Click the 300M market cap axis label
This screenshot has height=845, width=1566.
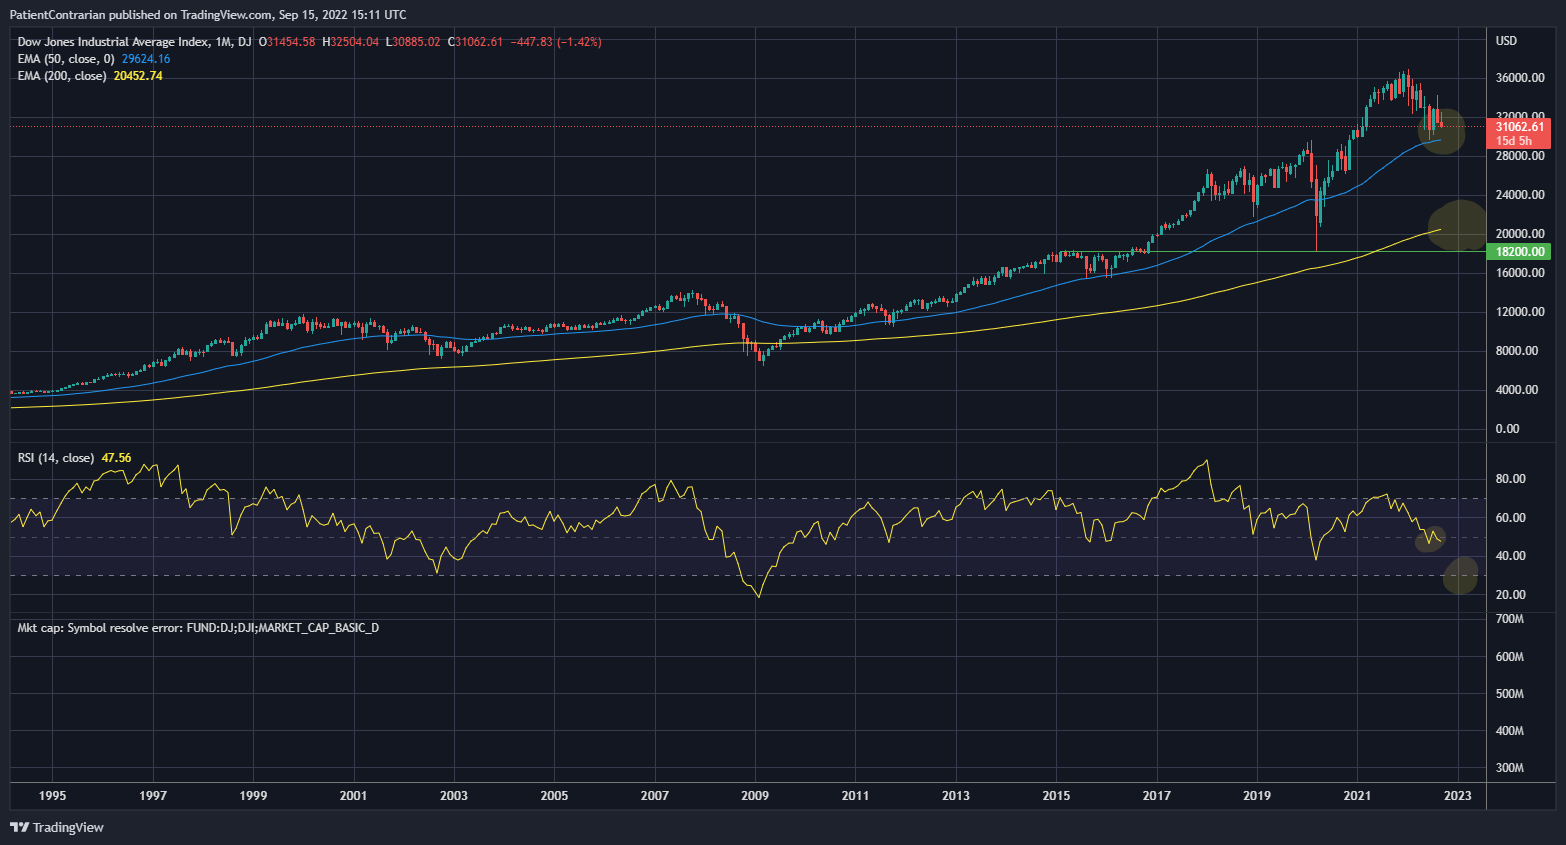[x=1509, y=768]
